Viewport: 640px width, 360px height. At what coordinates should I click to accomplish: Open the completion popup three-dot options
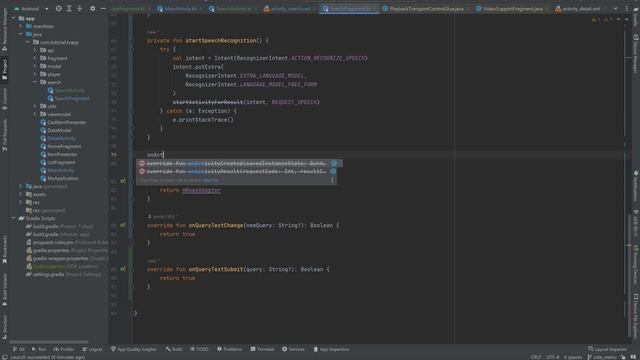332,180
